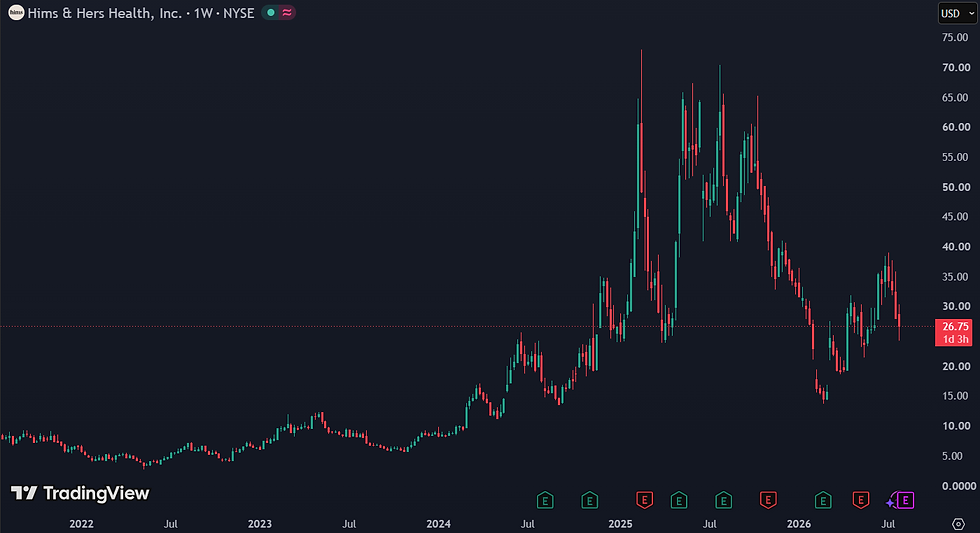This screenshot has height=533, width=980.
Task: Click the 2026 time axis label
Action: tap(798, 524)
